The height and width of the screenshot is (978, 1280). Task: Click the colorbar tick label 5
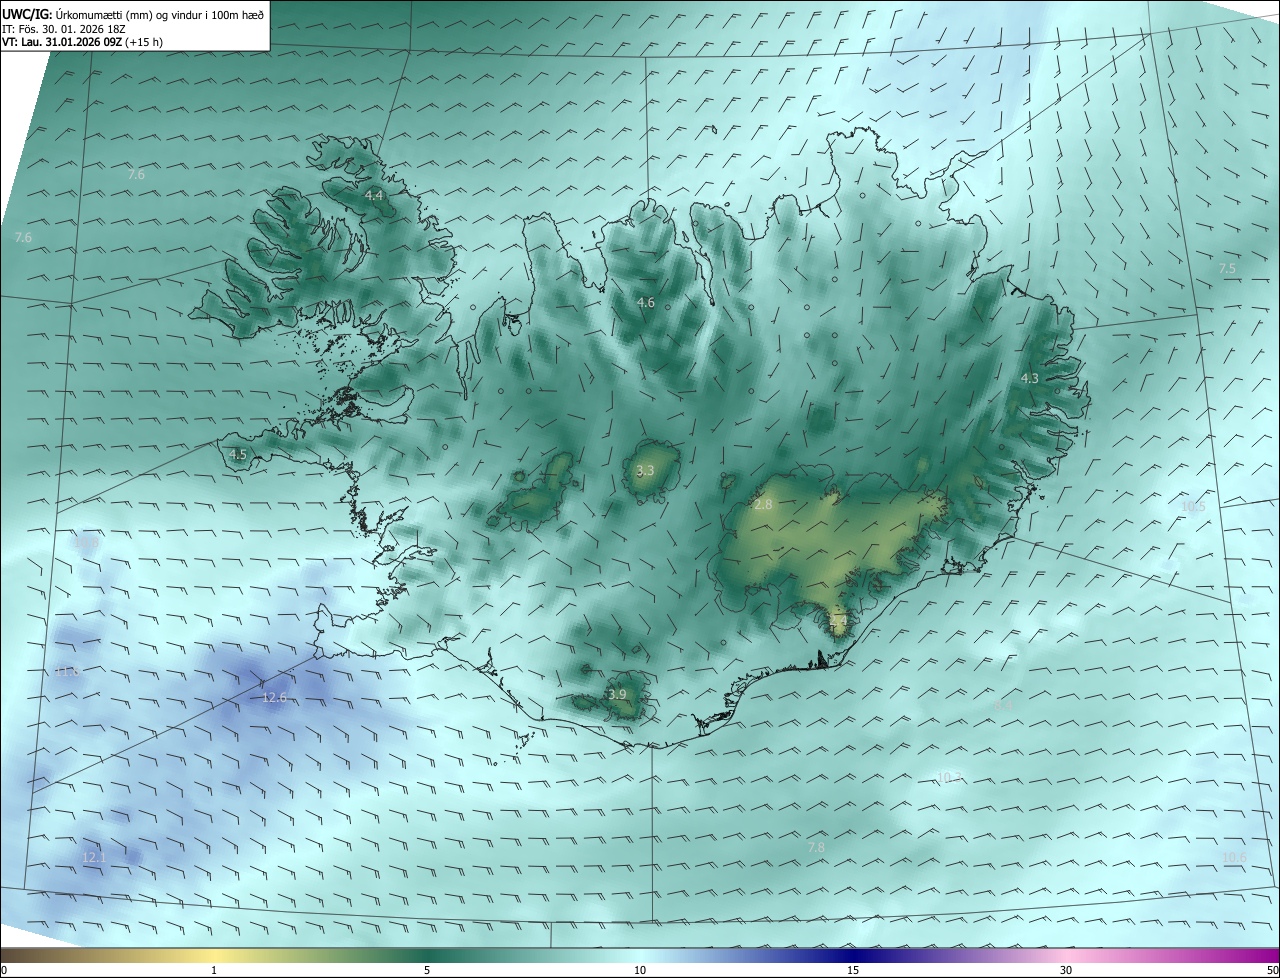point(427,970)
